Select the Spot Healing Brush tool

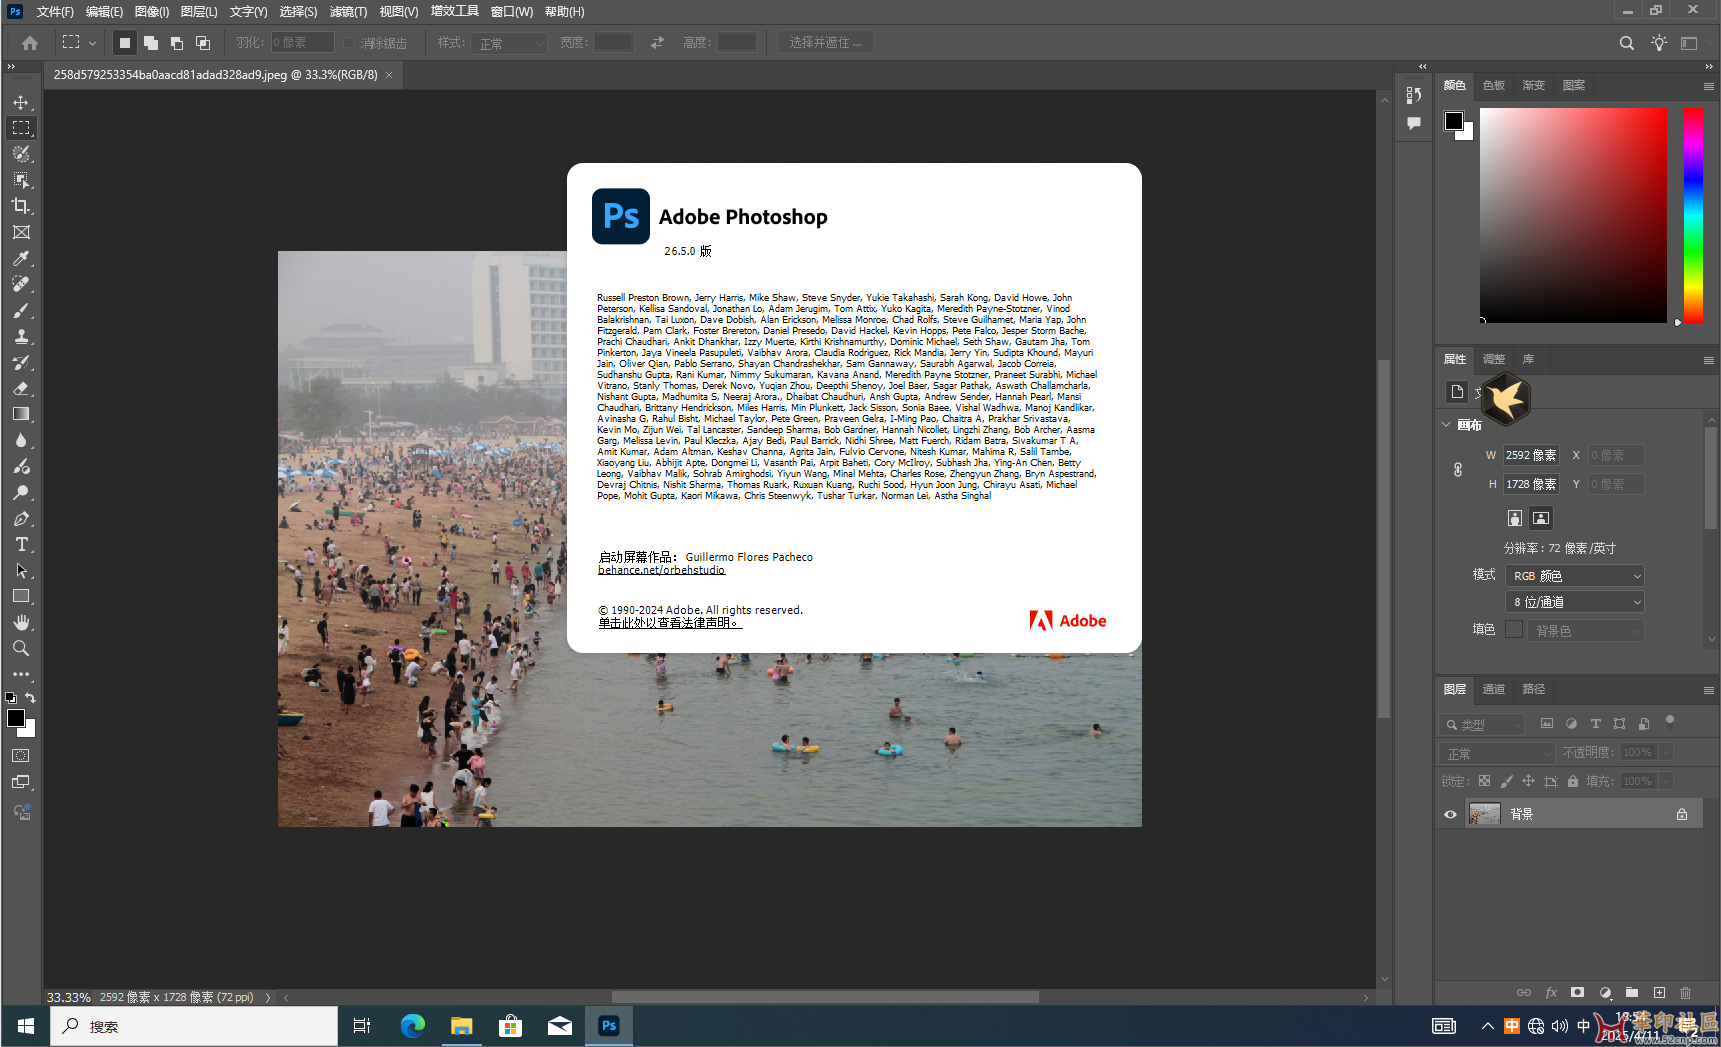coord(21,284)
